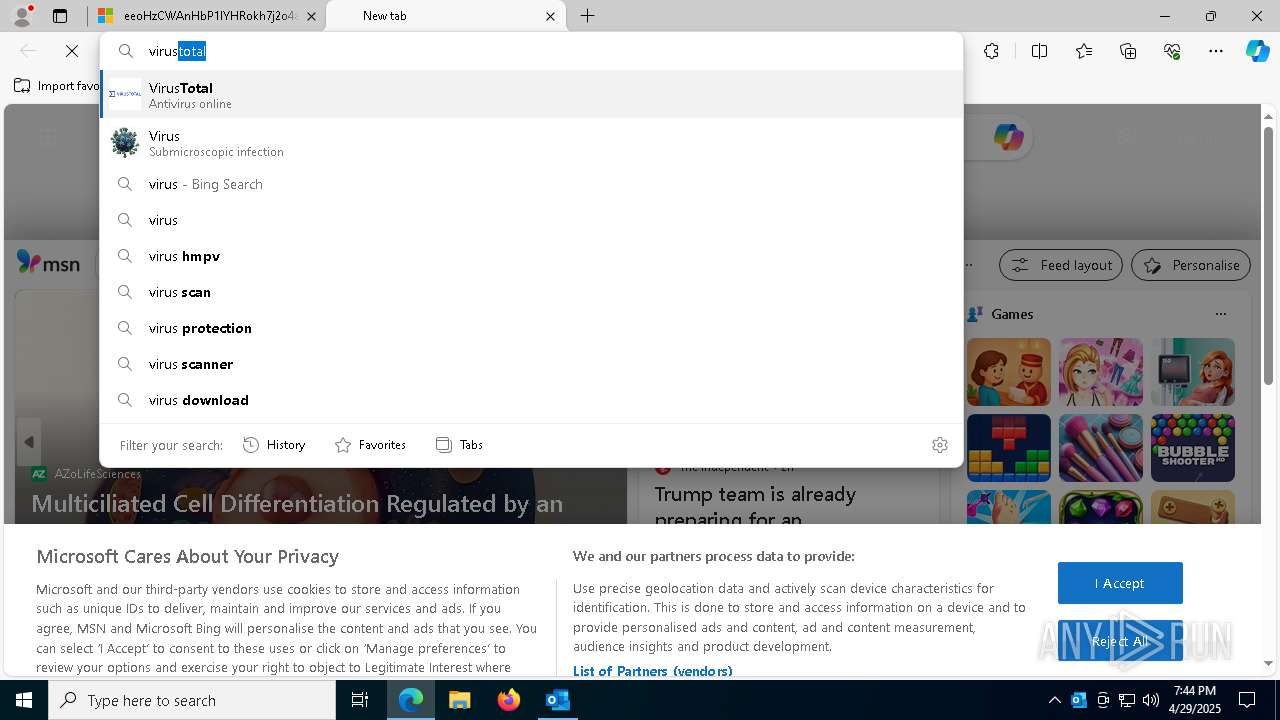Open volume control in tray
The width and height of the screenshot is (1280, 720).
(x=1150, y=700)
